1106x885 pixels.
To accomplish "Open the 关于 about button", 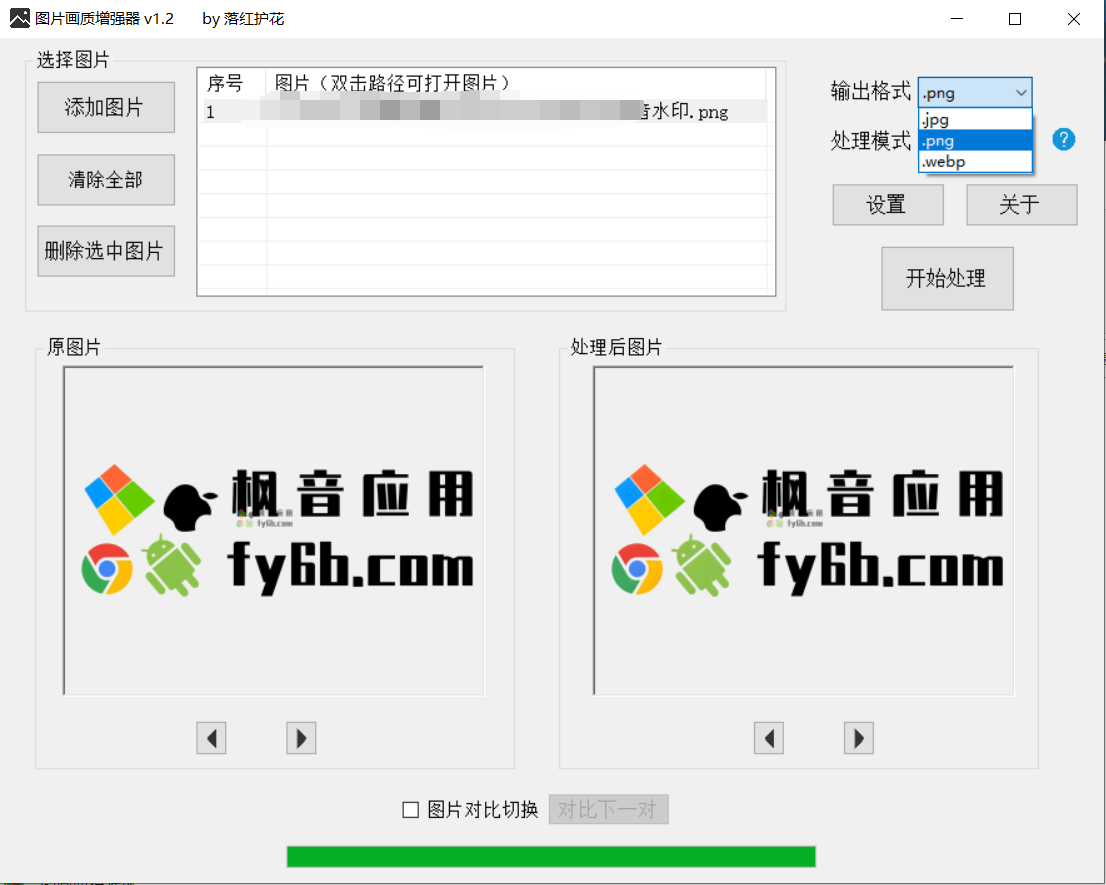I will pyautogui.click(x=1021, y=205).
